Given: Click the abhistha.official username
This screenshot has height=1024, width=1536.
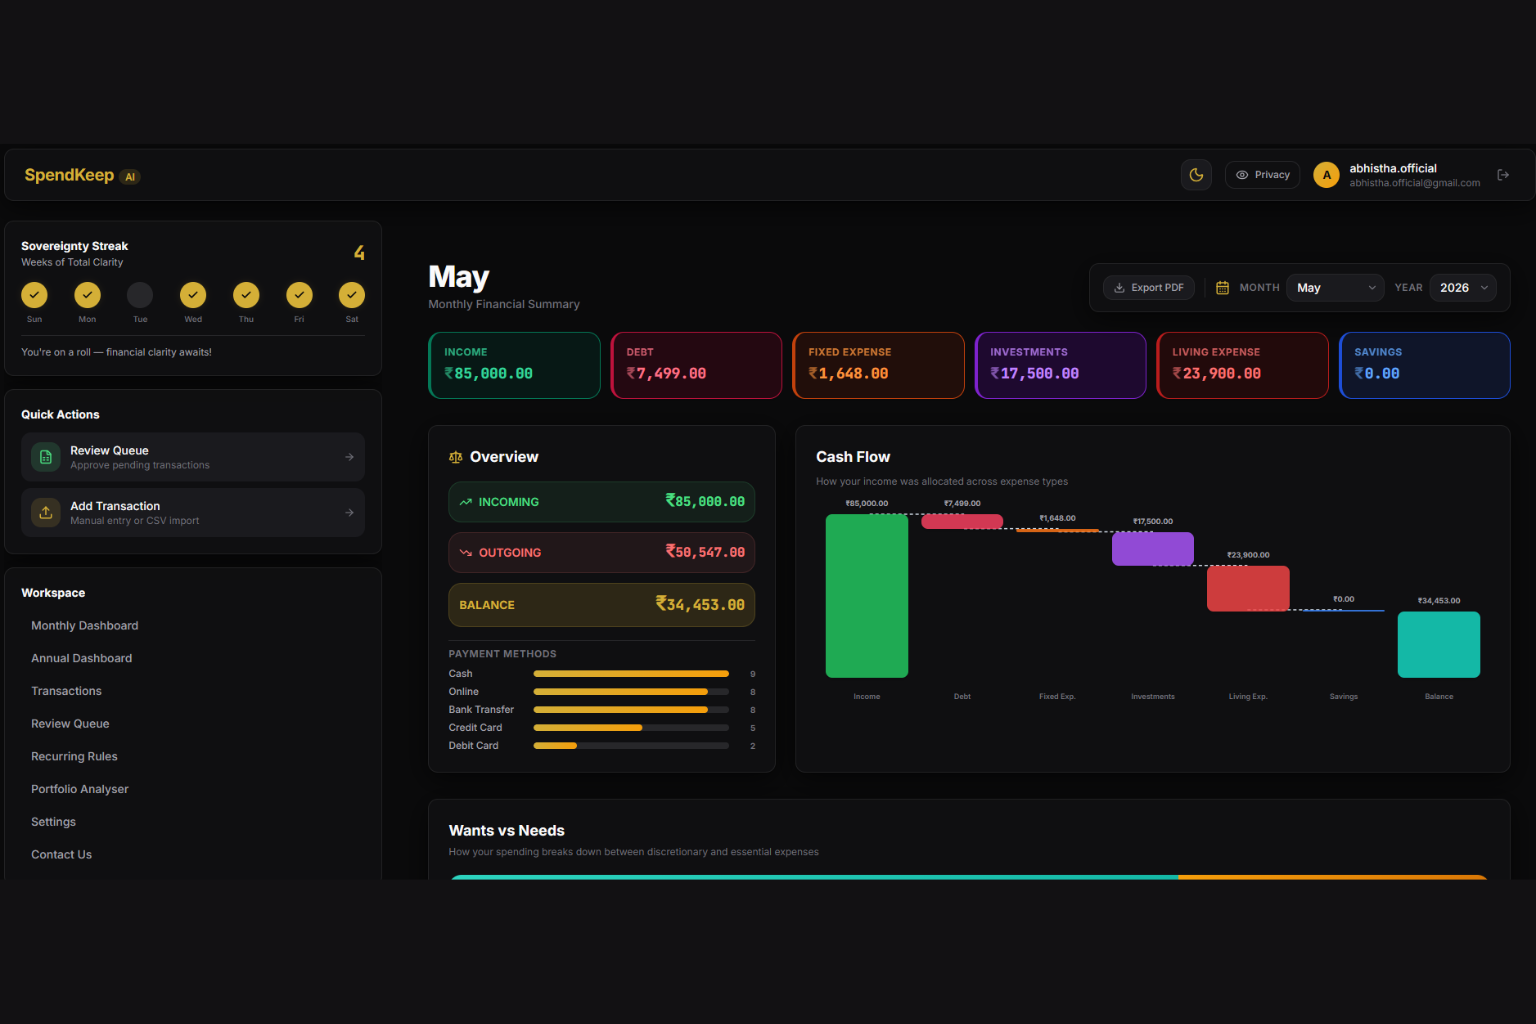Looking at the screenshot, I should [1393, 169].
